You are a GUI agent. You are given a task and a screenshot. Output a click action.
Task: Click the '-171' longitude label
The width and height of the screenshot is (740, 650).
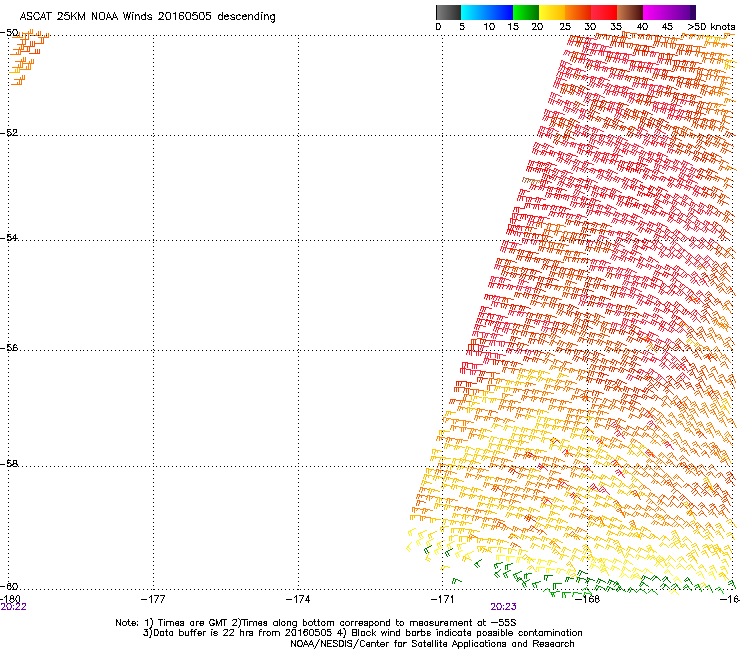click(x=443, y=599)
